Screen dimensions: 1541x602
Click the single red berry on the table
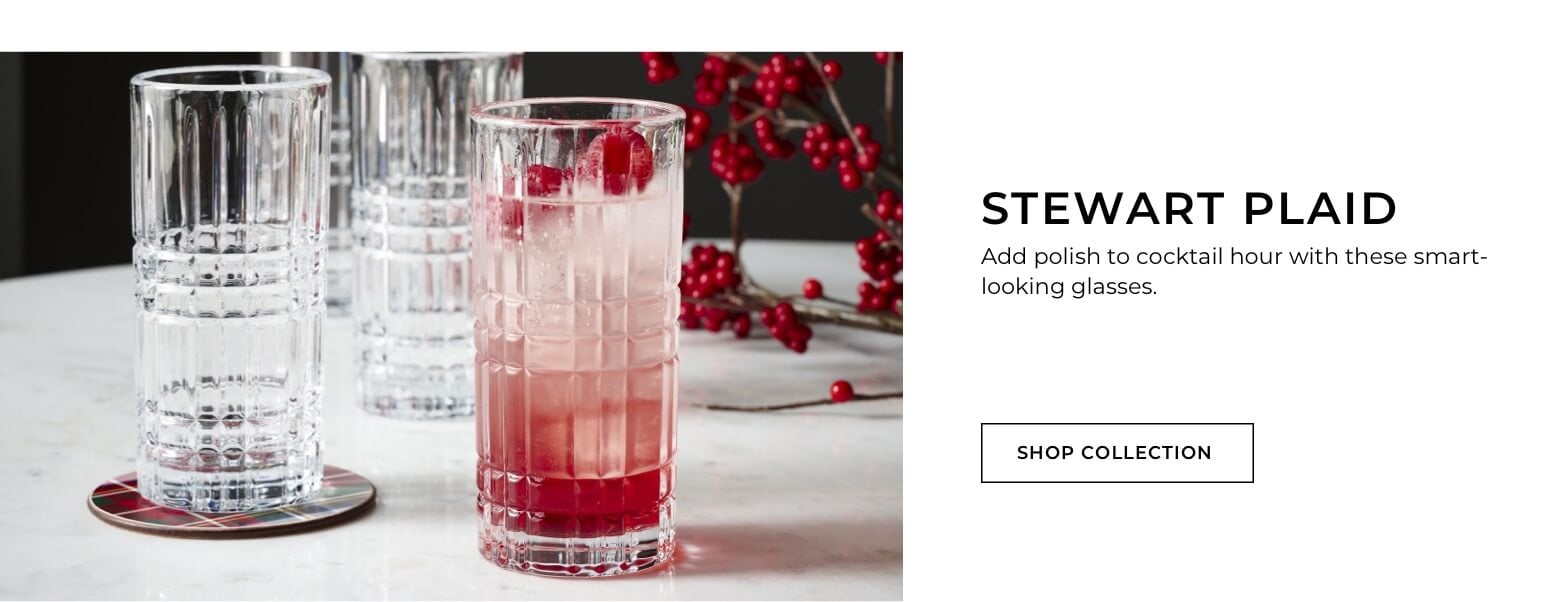pos(842,391)
